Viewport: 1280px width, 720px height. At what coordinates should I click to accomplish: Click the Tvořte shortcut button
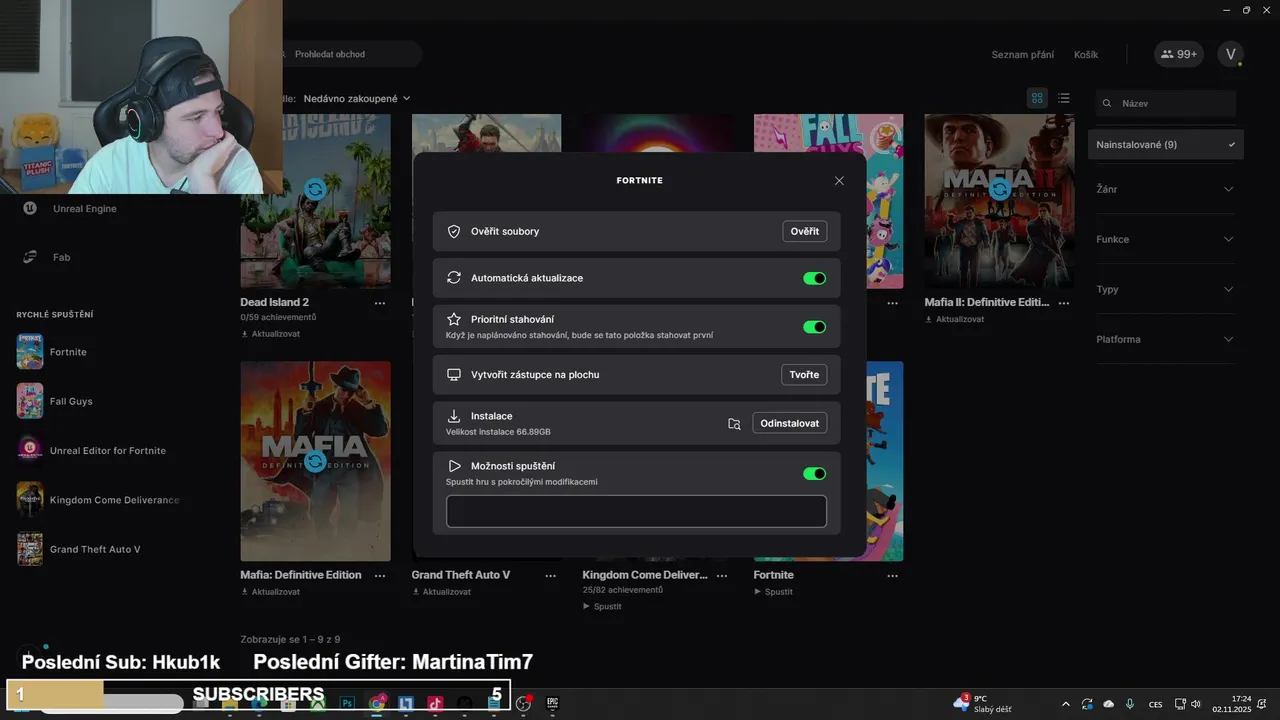804,375
